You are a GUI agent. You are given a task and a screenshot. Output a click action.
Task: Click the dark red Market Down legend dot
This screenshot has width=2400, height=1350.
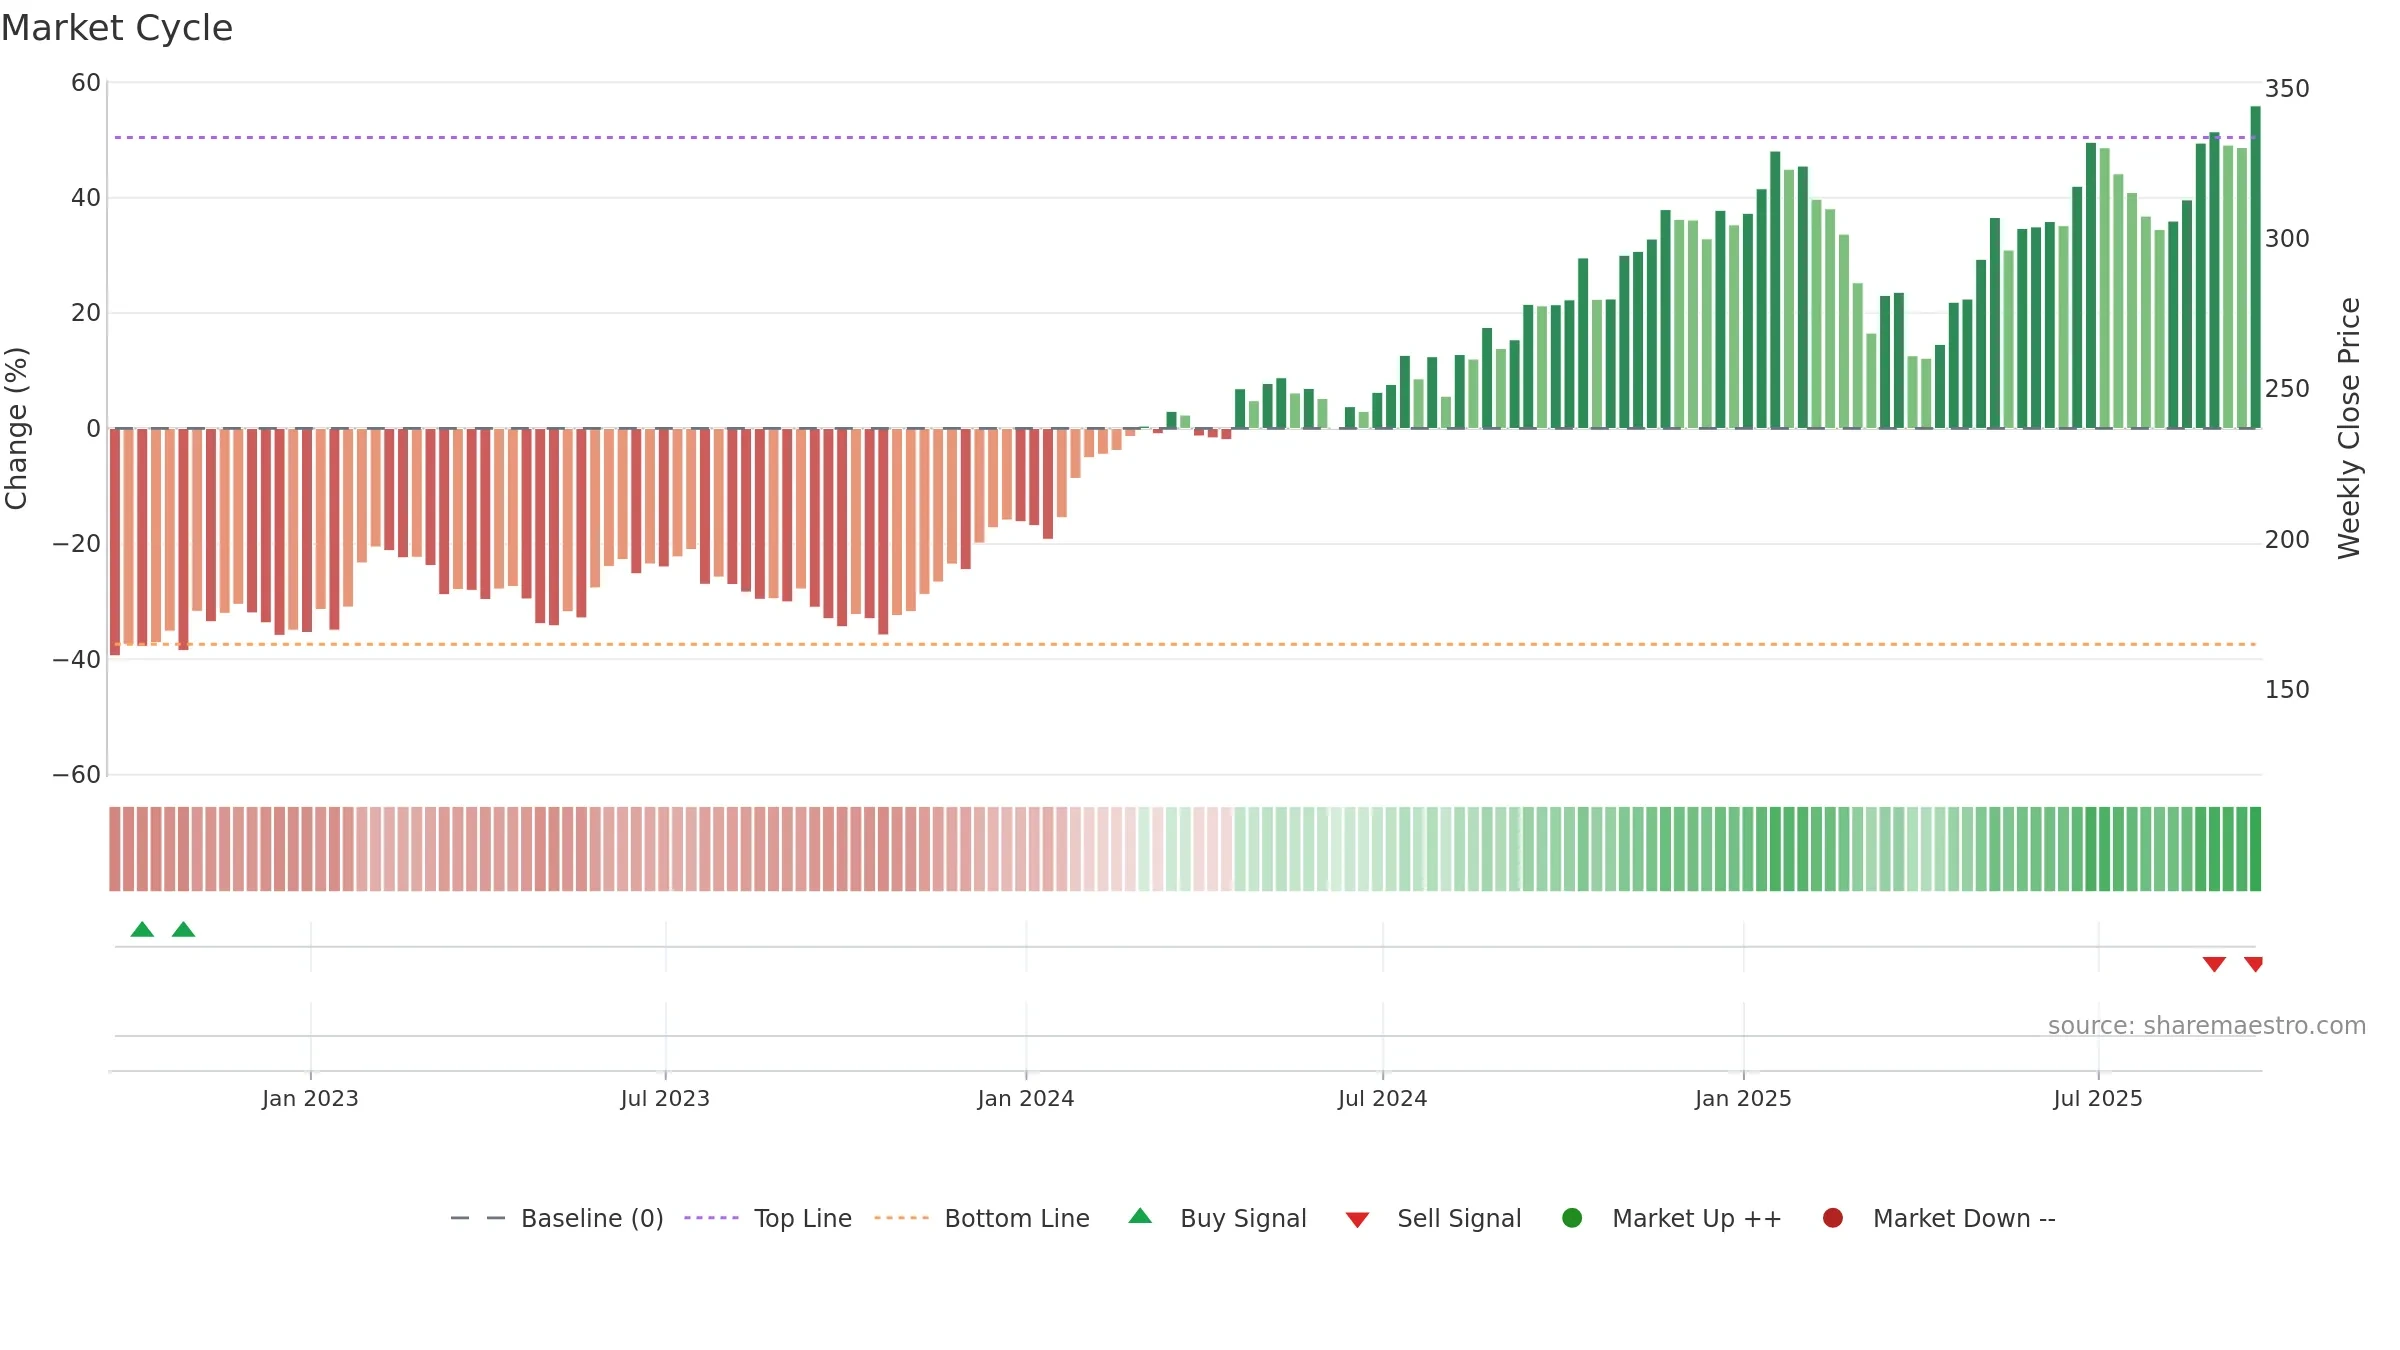click(1833, 1218)
